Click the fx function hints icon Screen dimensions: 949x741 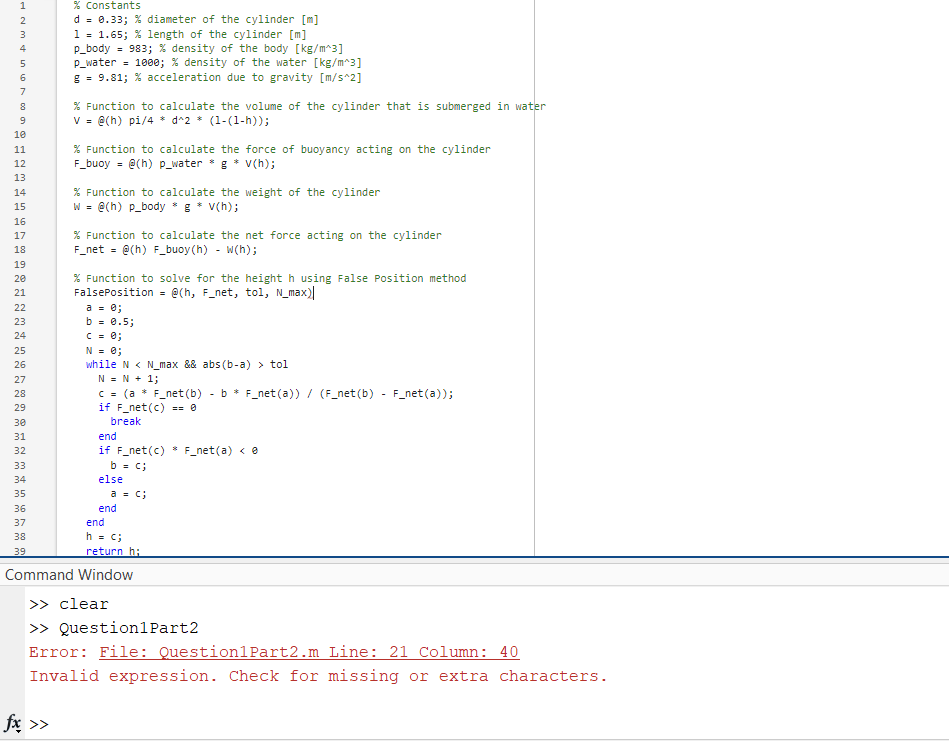tap(11, 723)
